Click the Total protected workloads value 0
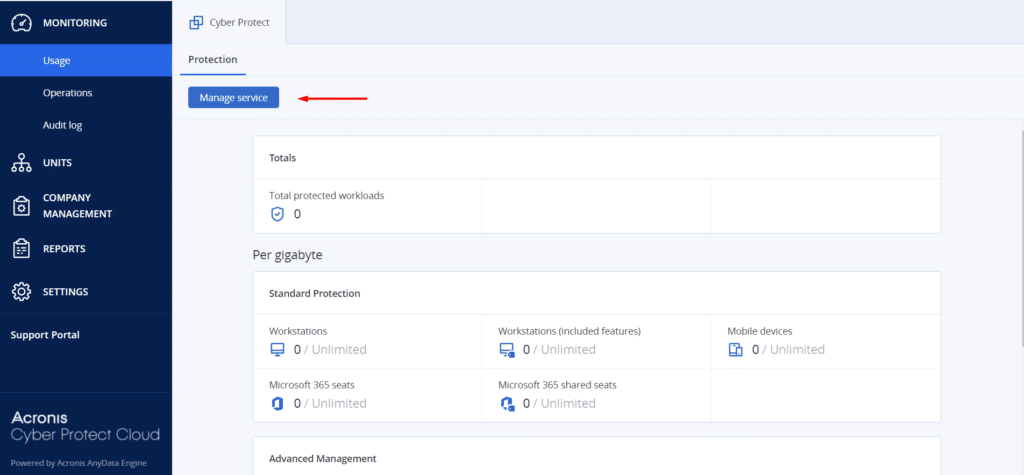Viewport: 1024px width, 475px height. [297, 214]
